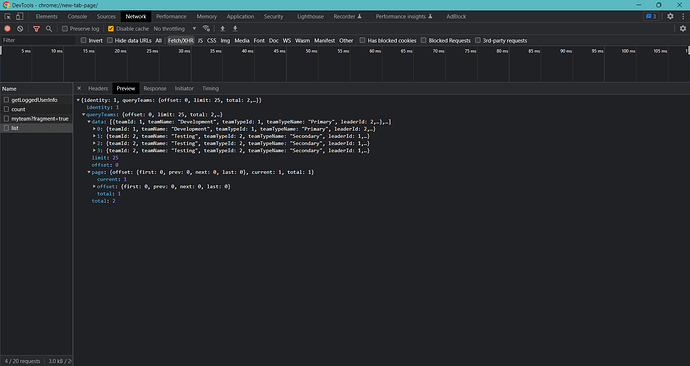Close the request details pane
690x366 pixels.
79,88
